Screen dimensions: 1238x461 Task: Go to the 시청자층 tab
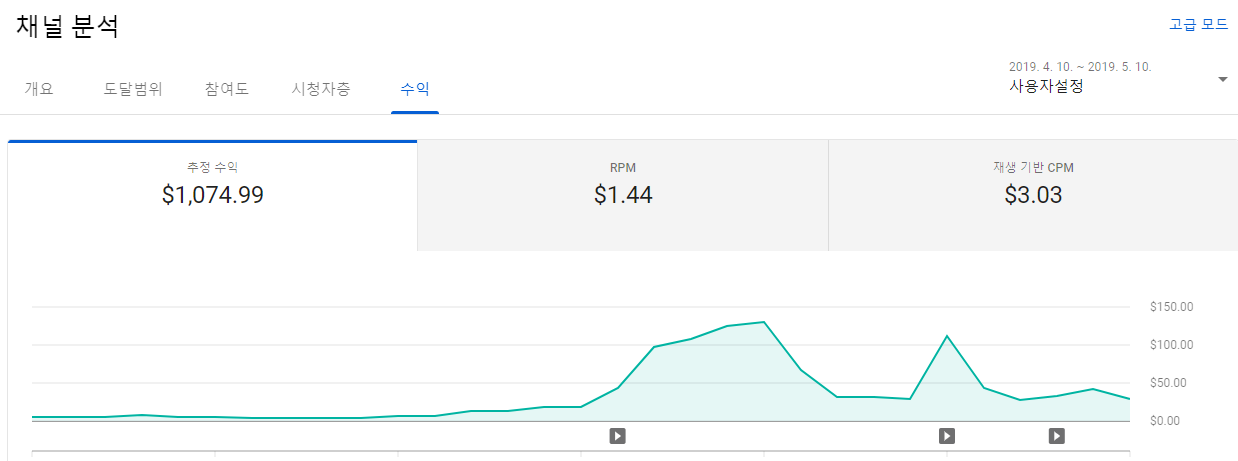321,89
